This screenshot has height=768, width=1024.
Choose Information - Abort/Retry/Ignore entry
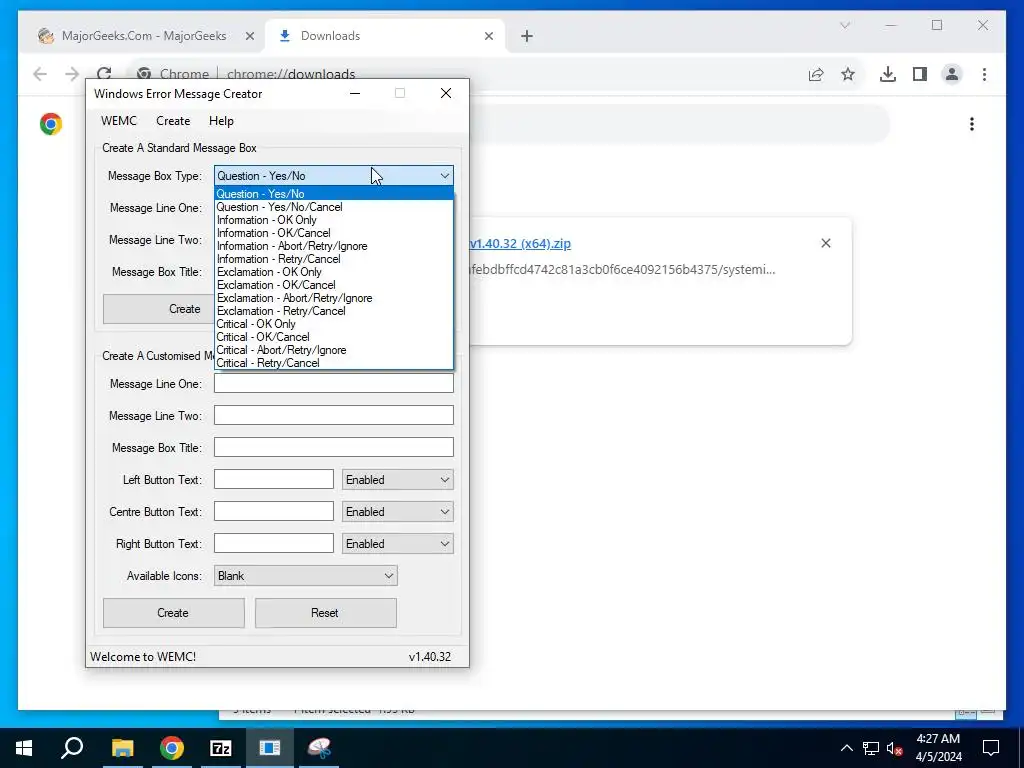coord(334,246)
